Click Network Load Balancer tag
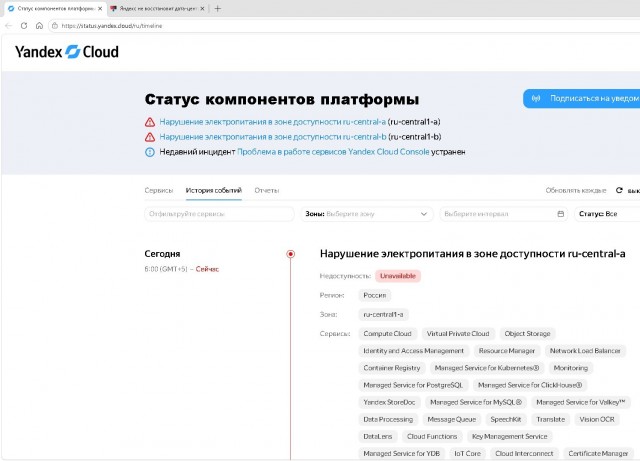Viewport: 640px width, 461px height. [585, 351]
